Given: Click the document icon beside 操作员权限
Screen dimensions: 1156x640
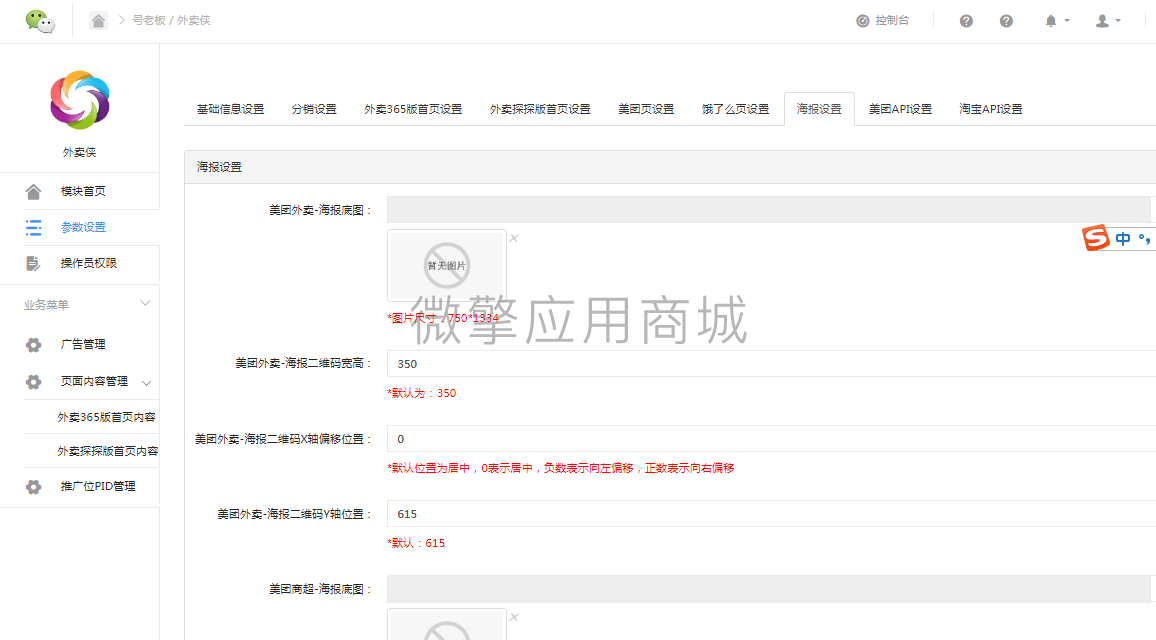Looking at the screenshot, I should click(x=33, y=263).
